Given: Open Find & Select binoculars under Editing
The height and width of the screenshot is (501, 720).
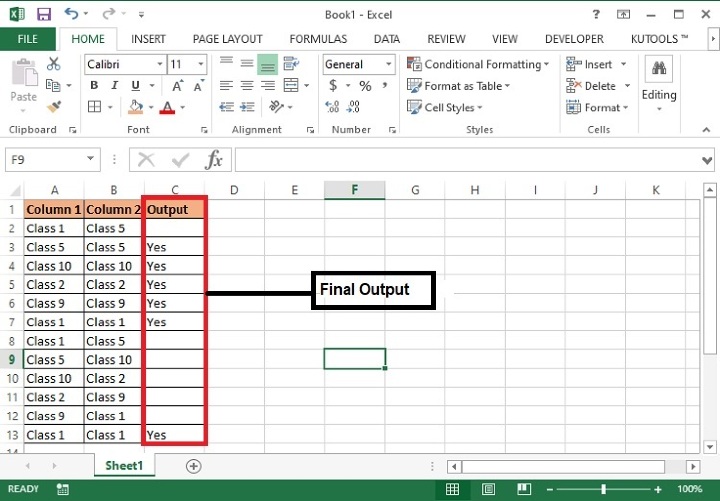Looking at the screenshot, I should tap(659, 68).
